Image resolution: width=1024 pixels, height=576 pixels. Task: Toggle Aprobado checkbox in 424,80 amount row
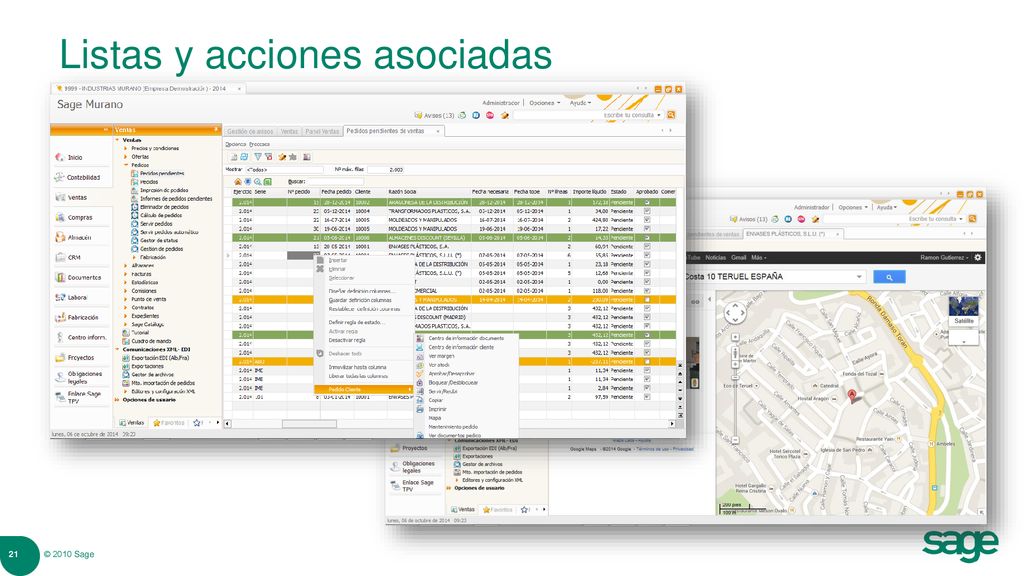pos(647,220)
